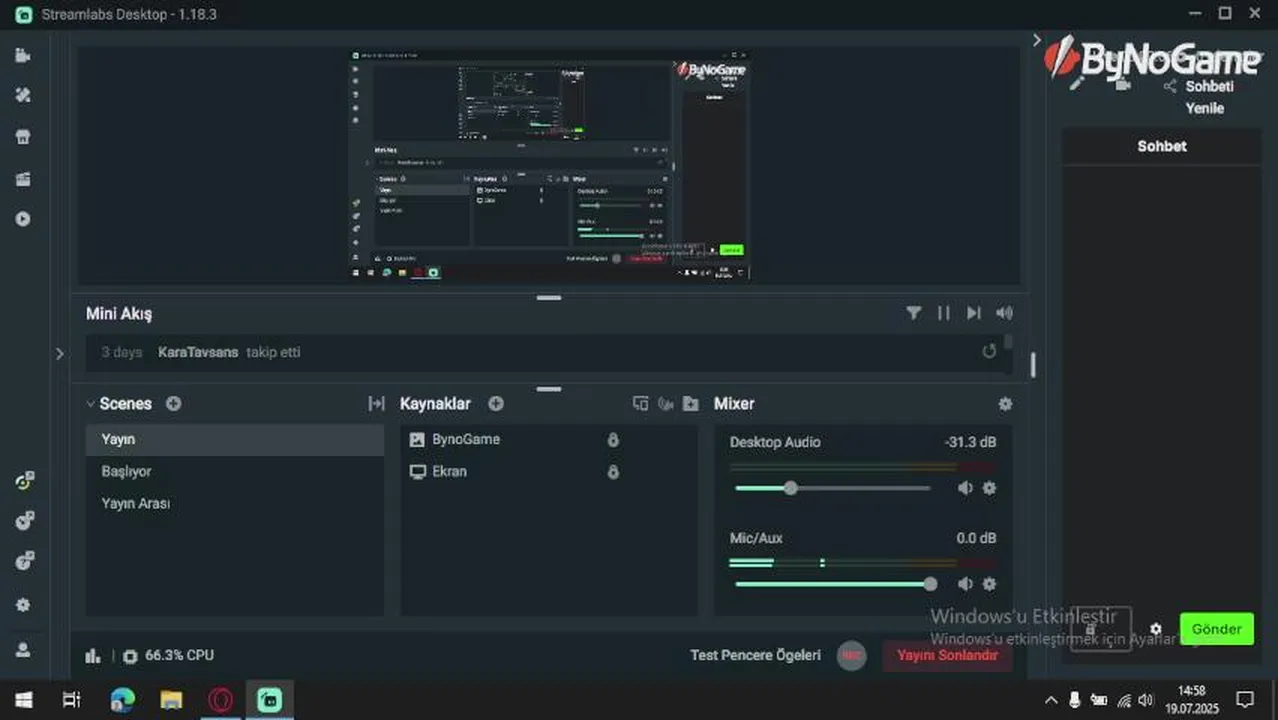This screenshot has height=720, width=1278.
Task: Click the 66.3% CPU indicator
Action: [x=169, y=656]
